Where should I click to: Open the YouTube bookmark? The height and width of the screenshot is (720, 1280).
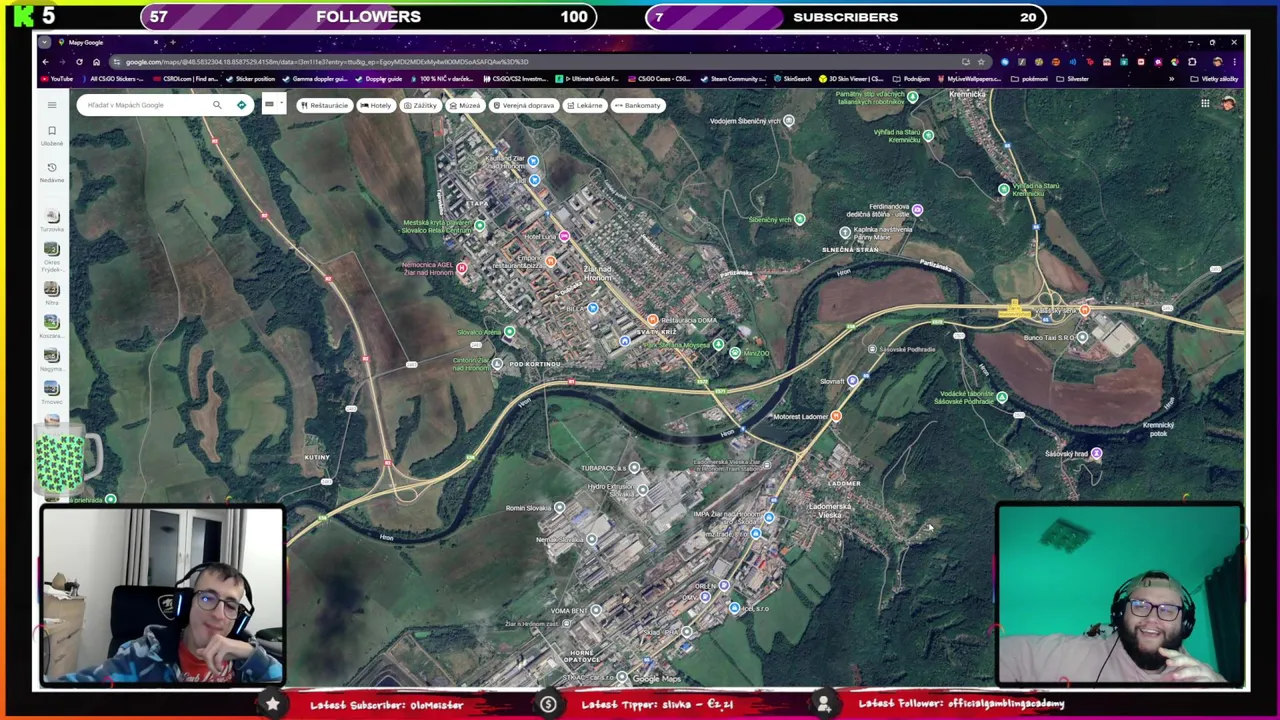click(56, 79)
